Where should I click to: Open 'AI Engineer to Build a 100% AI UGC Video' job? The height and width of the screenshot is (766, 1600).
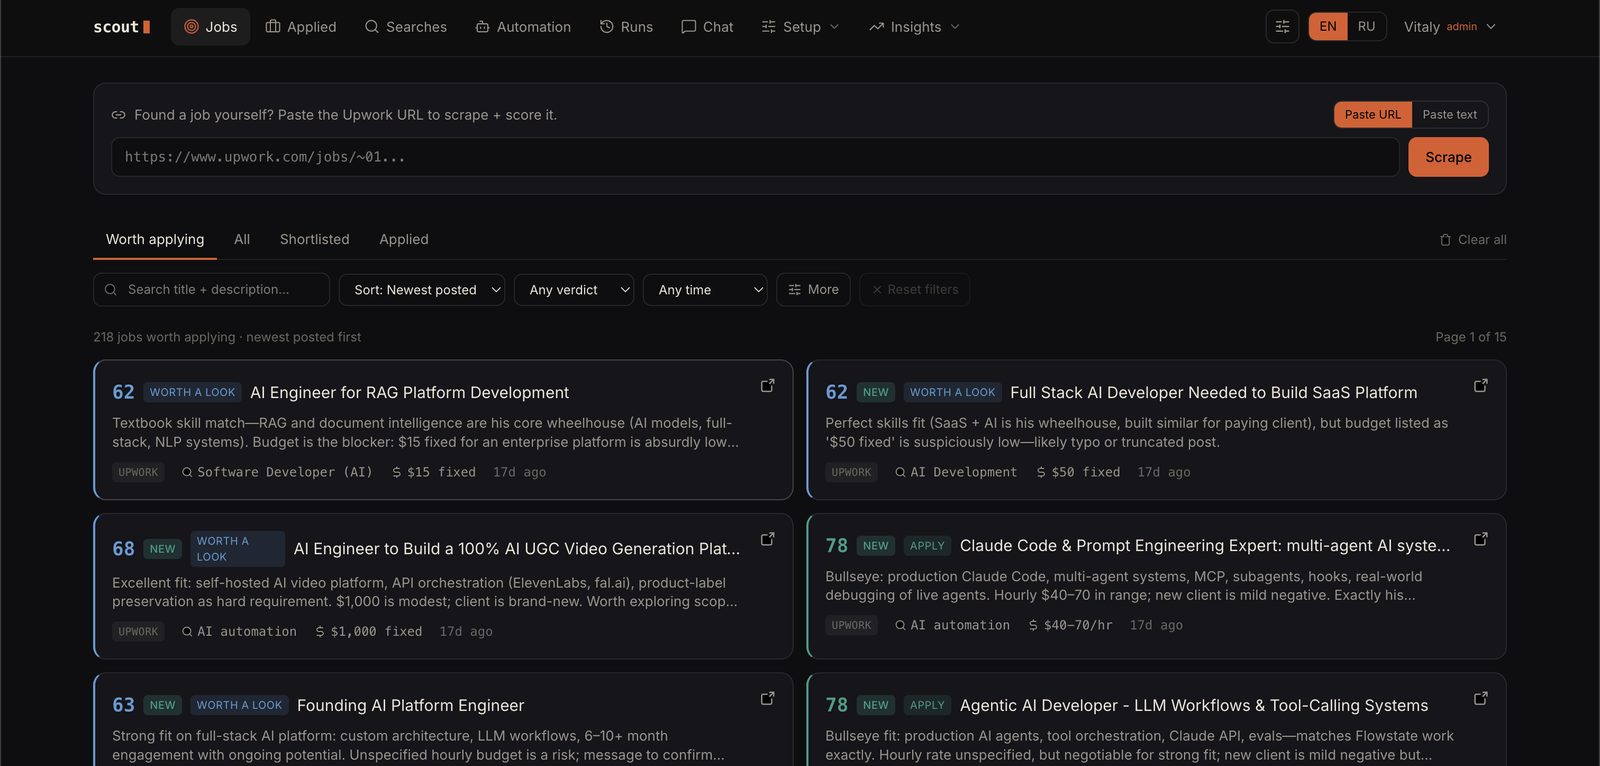(517, 549)
